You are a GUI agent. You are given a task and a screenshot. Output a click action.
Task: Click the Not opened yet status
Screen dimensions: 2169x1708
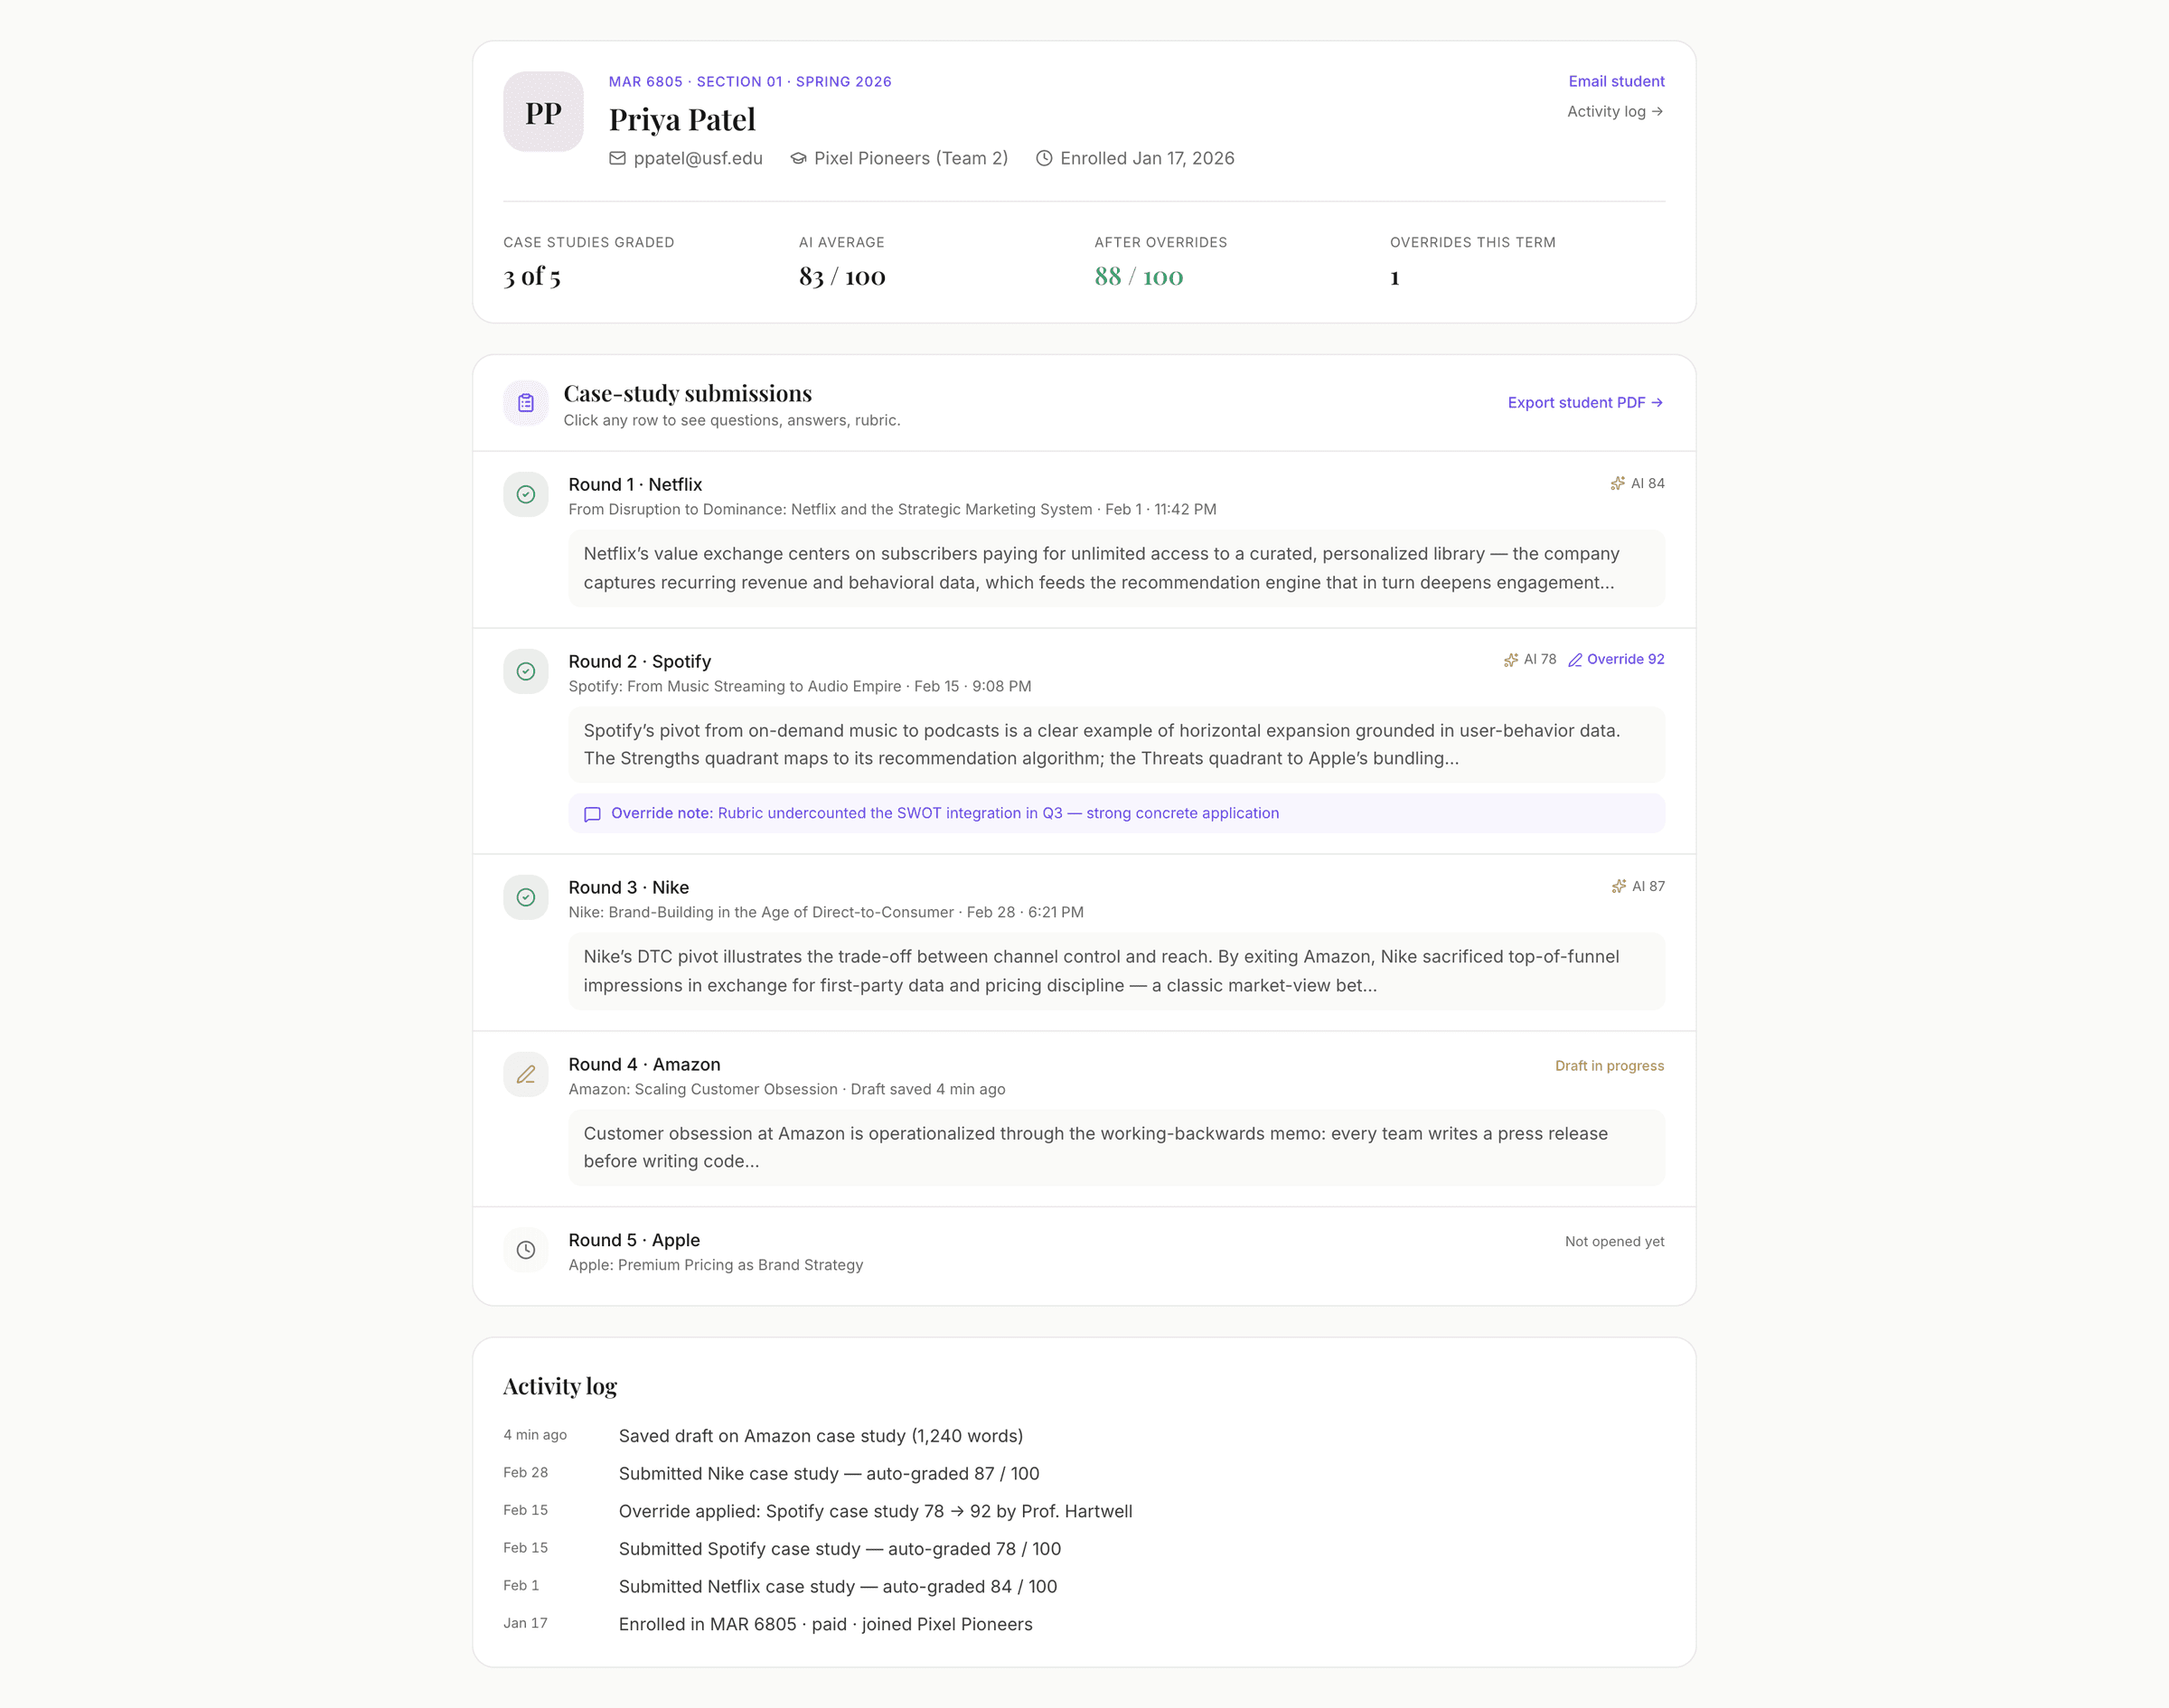click(x=1614, y=1242)
